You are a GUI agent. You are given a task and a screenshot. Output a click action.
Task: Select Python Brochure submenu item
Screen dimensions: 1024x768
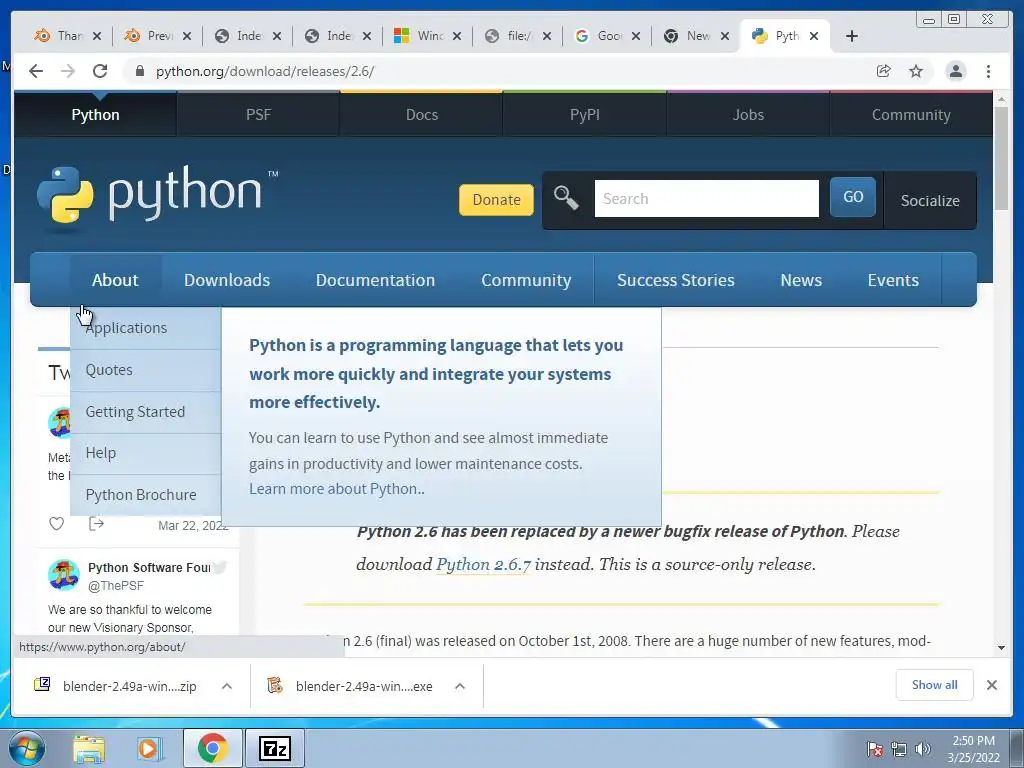pyautogui.click(x=146, y=495)
